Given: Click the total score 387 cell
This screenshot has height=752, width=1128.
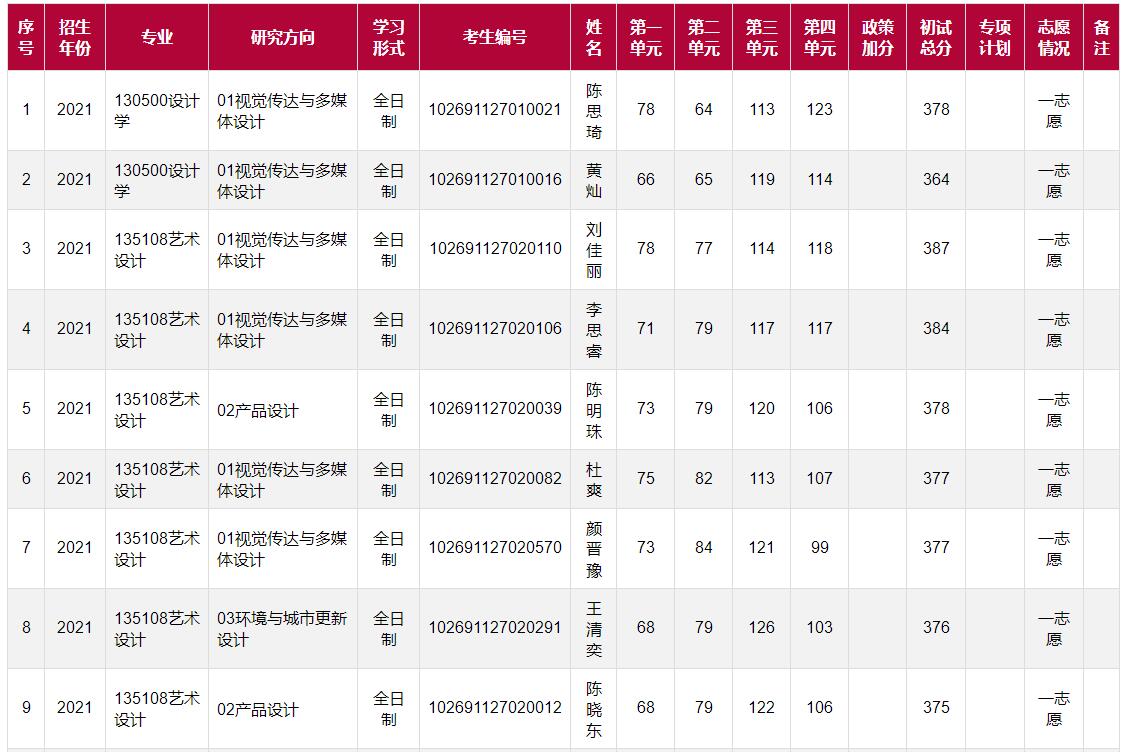Looking at the screenshot, I should tap(936, 249).
